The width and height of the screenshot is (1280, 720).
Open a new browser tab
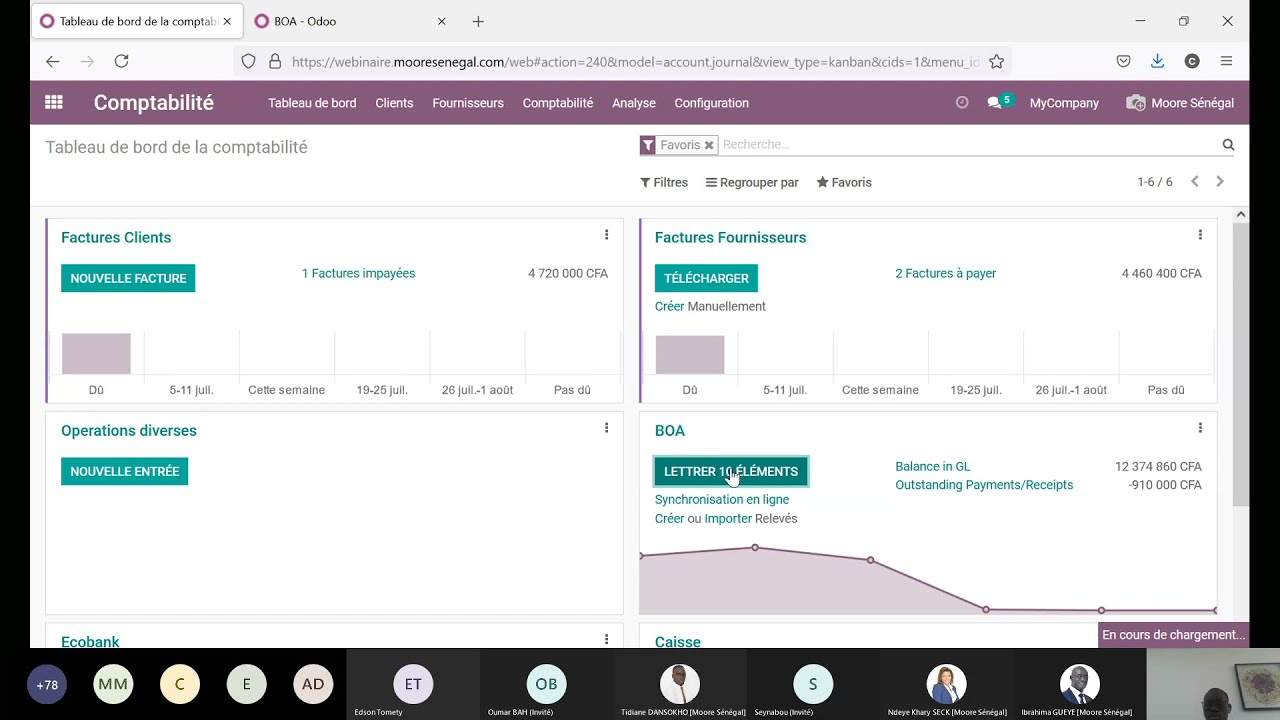[x=478, y=21]
